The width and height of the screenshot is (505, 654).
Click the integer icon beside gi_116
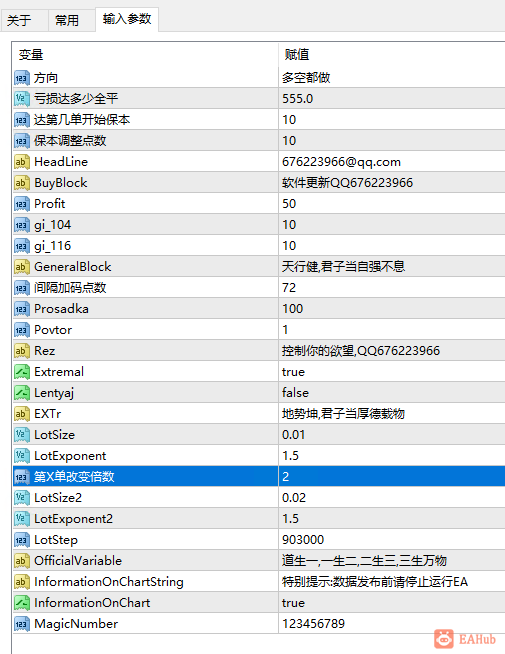tap(22, 246)
